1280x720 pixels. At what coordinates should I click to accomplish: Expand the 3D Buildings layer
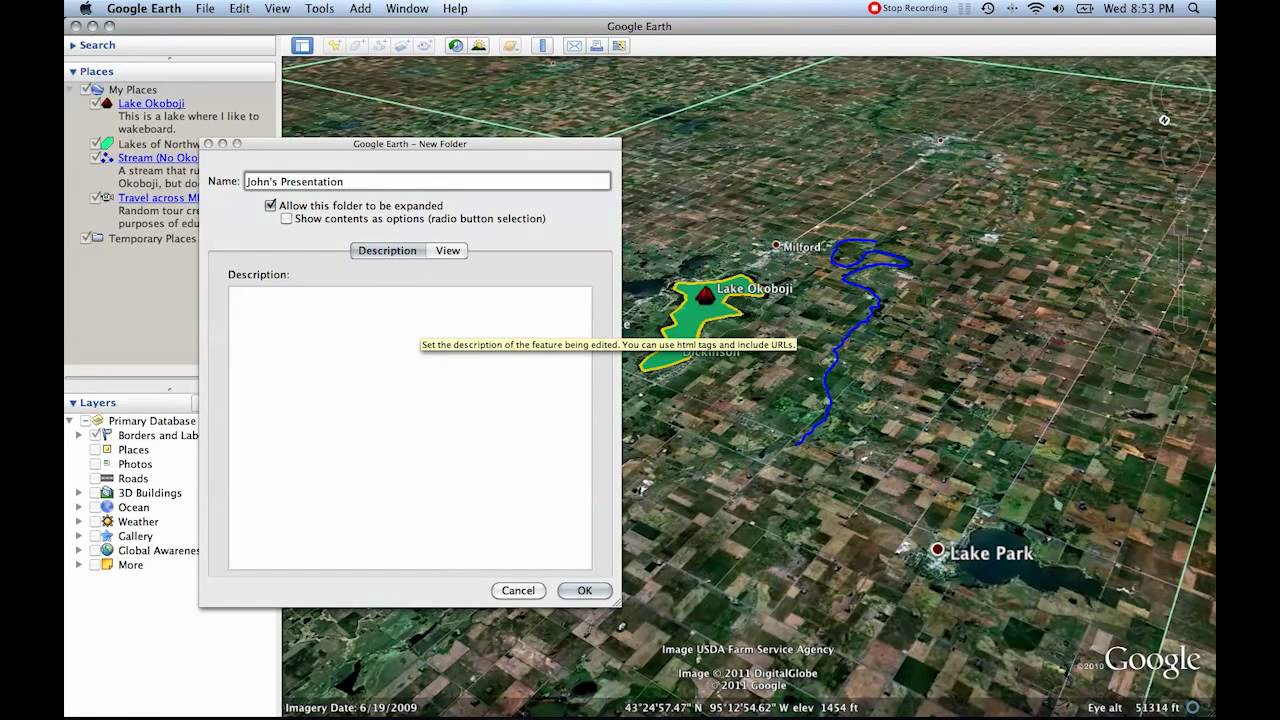79,492
